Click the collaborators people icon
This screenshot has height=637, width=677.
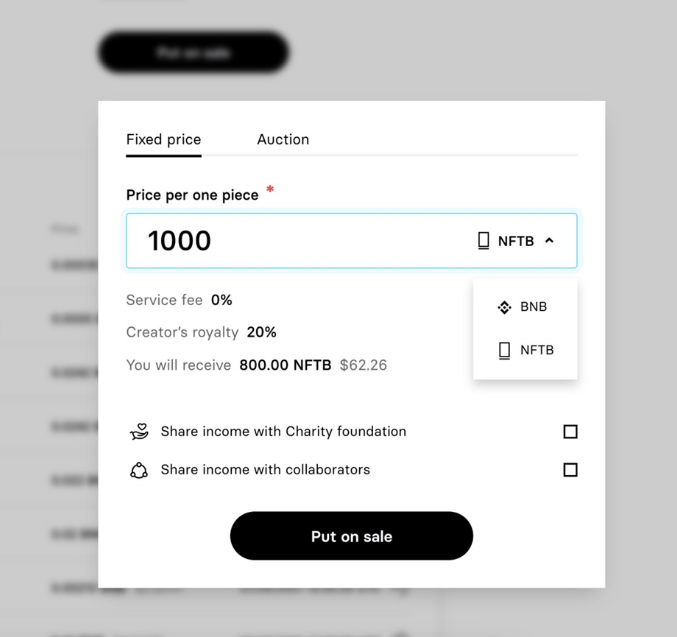139,470
